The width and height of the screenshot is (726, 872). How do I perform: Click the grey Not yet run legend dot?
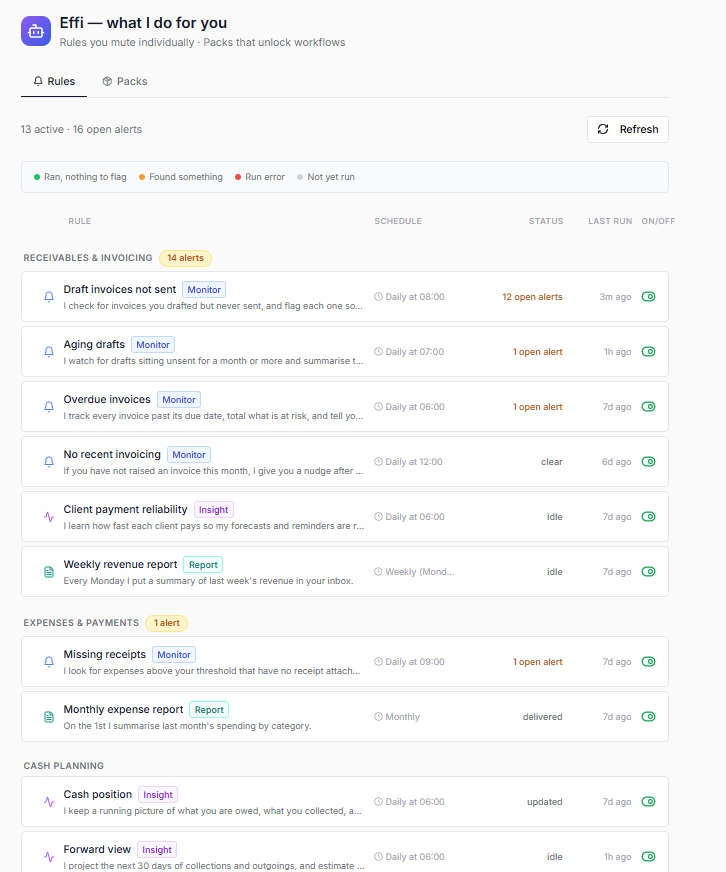tap(300, 177)
